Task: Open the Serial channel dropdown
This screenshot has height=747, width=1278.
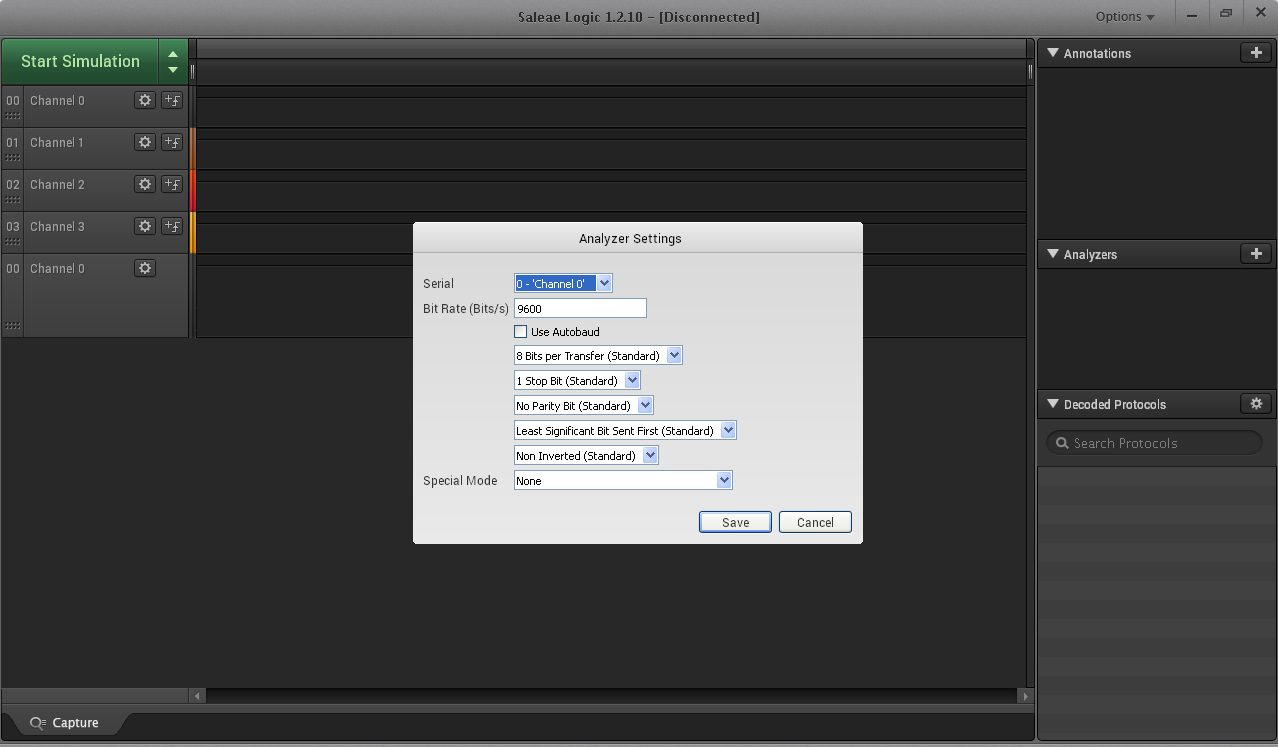Action: (x=563, y=284)
